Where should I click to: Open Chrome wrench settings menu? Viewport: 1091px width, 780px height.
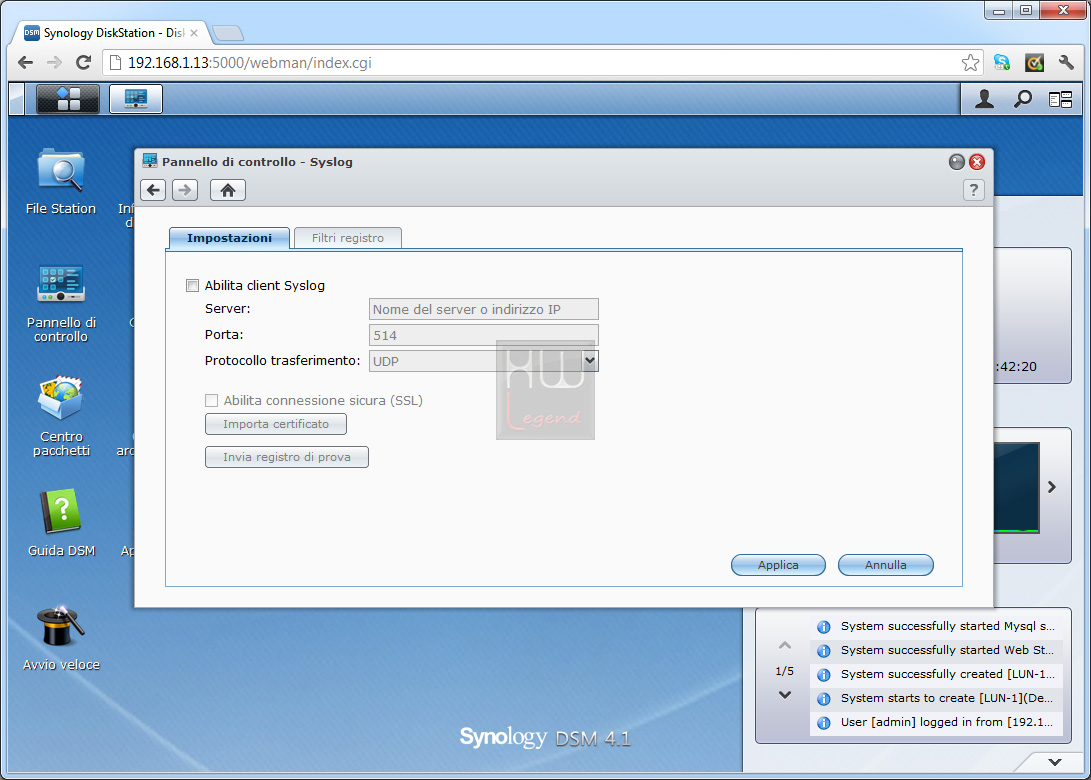point(1066,63)
